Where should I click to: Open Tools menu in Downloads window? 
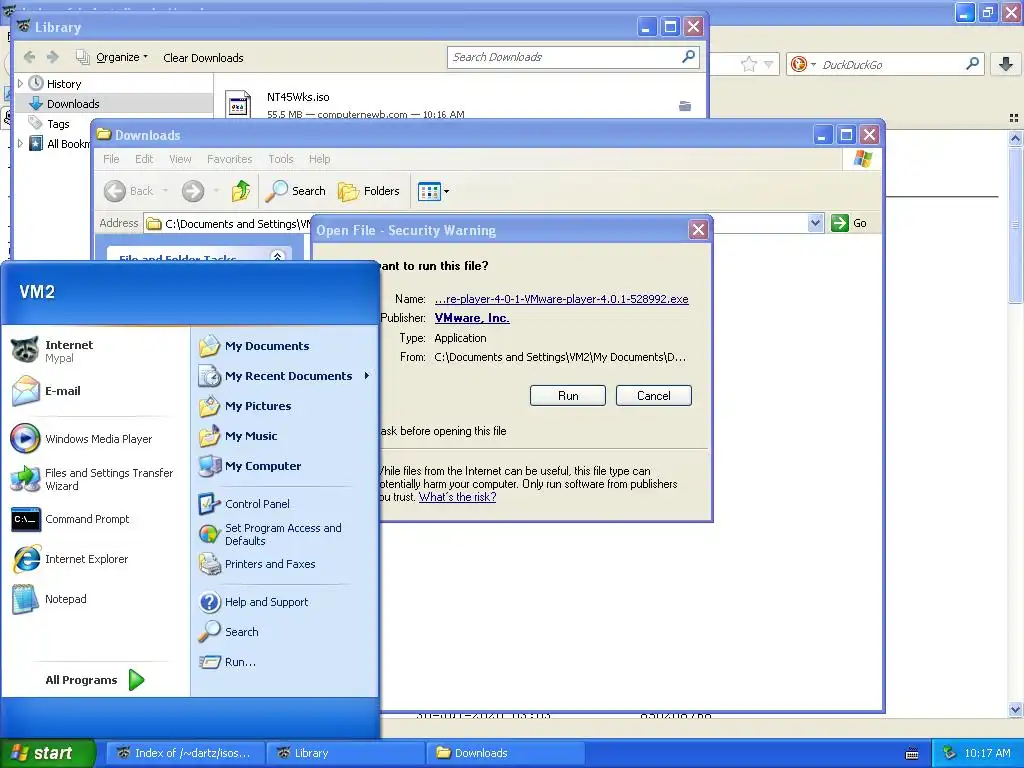(x=281, y=159)
